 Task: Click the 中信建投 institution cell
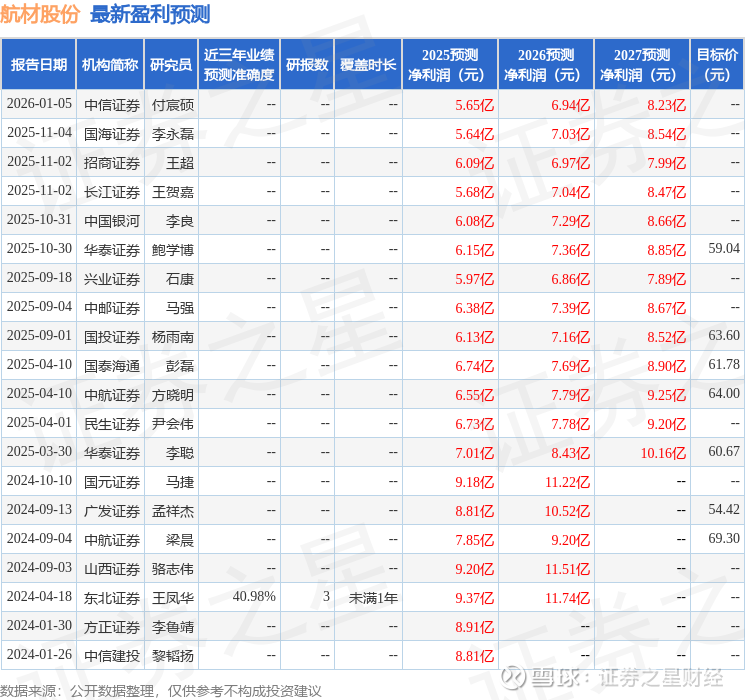(112, 656)
